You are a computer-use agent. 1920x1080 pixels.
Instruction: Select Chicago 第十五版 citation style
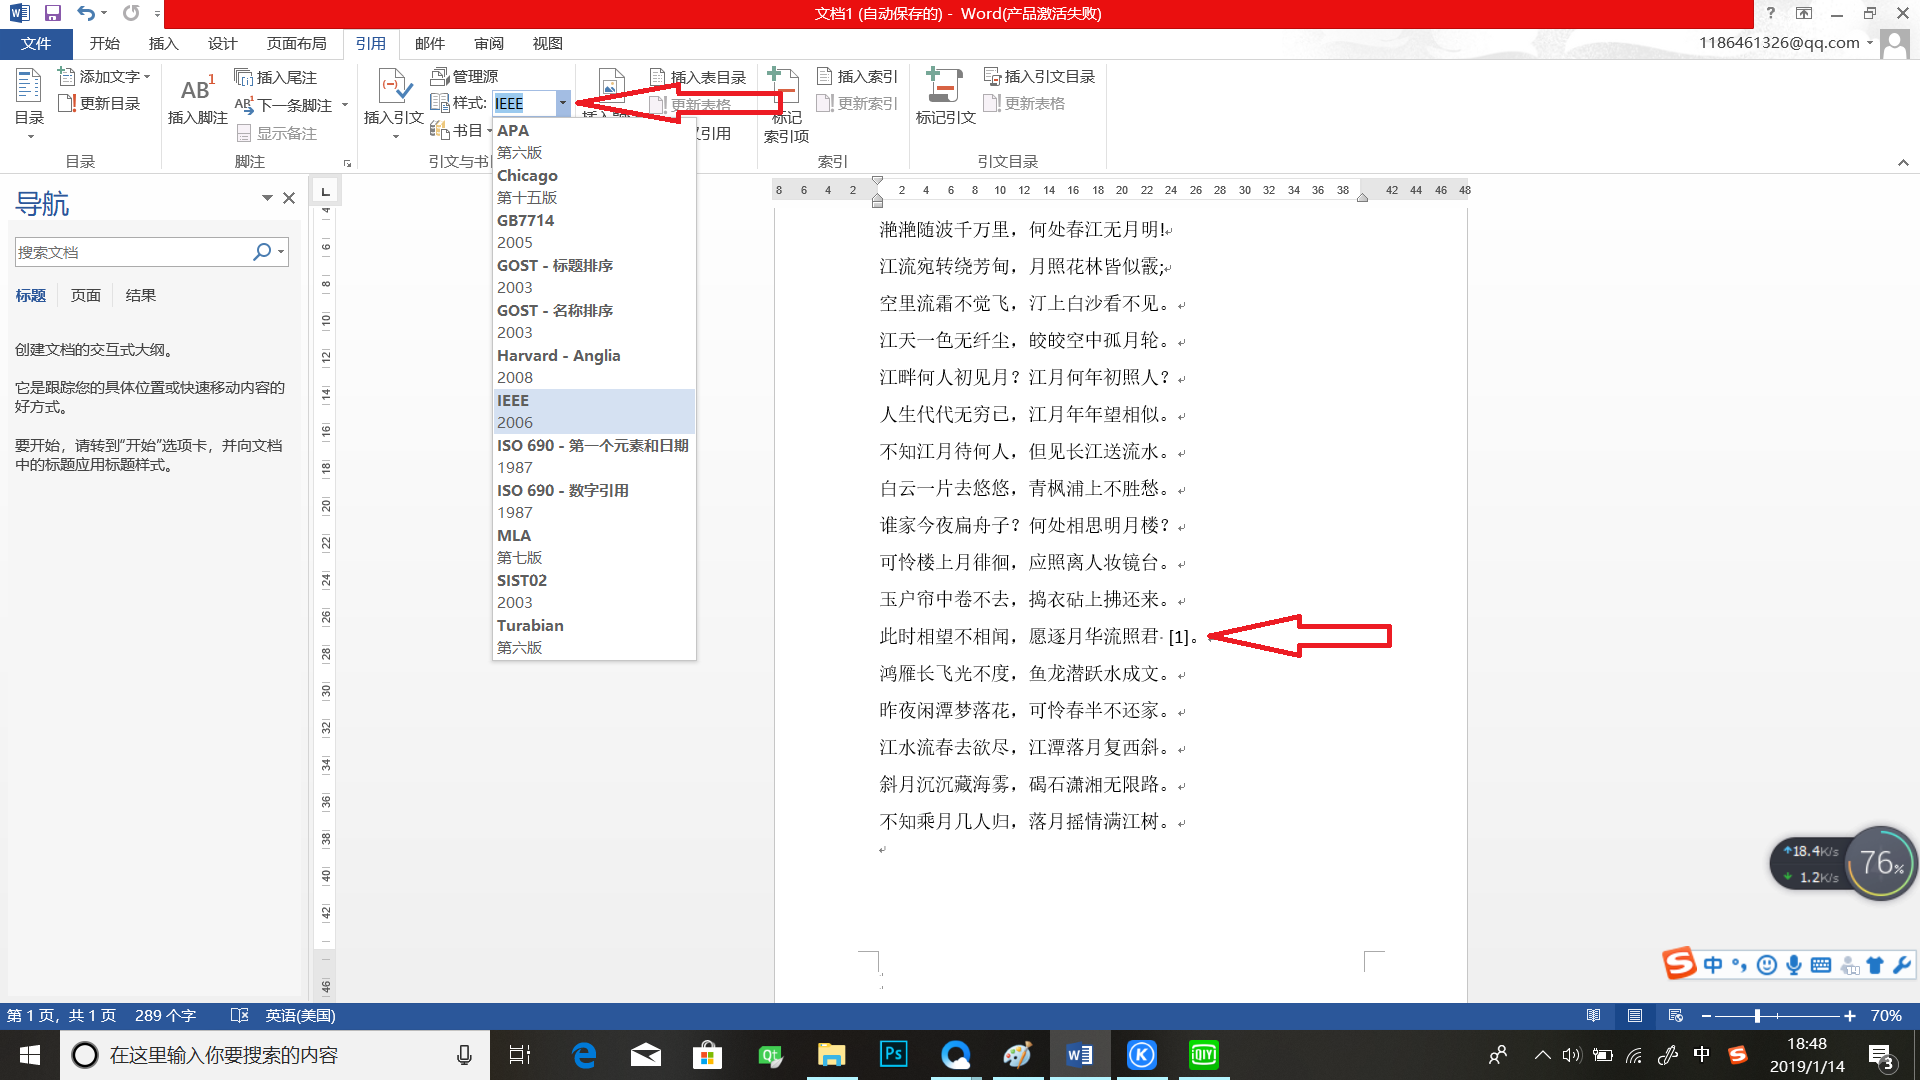point(594,186)
